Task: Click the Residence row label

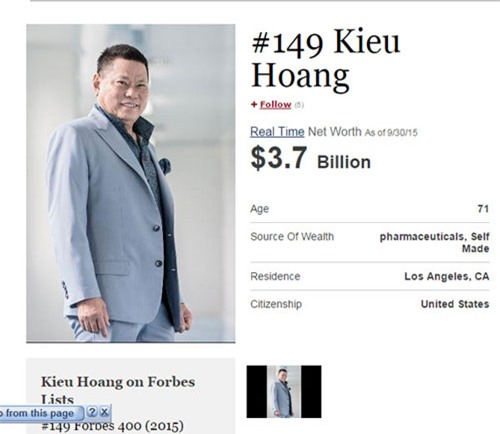Action: pos(275,276)
